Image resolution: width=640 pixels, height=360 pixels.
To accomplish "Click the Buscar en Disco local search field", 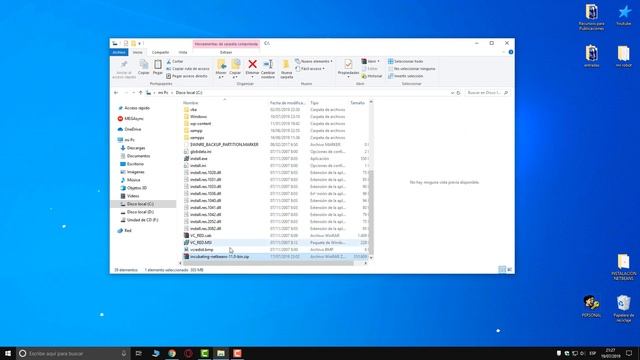I will click(x=488, y=93).
